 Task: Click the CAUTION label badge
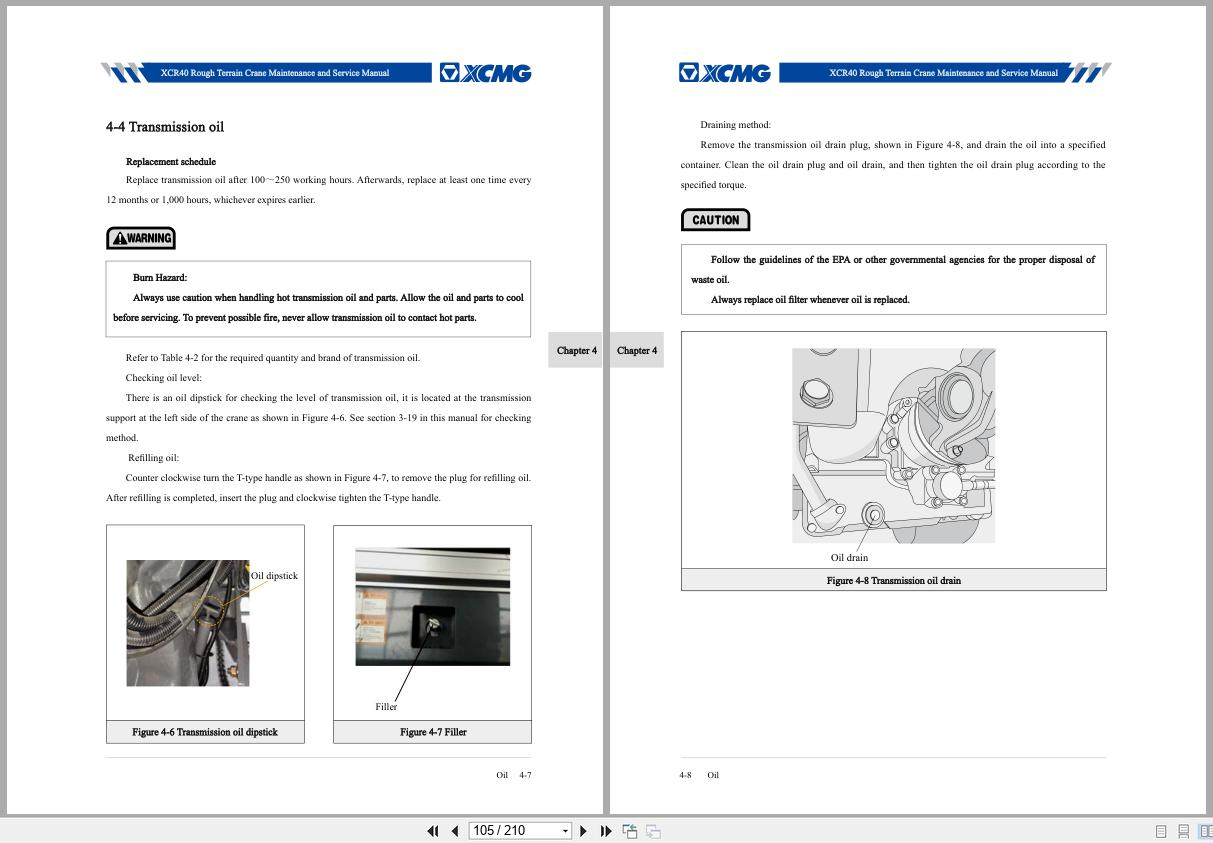(715, 220)
